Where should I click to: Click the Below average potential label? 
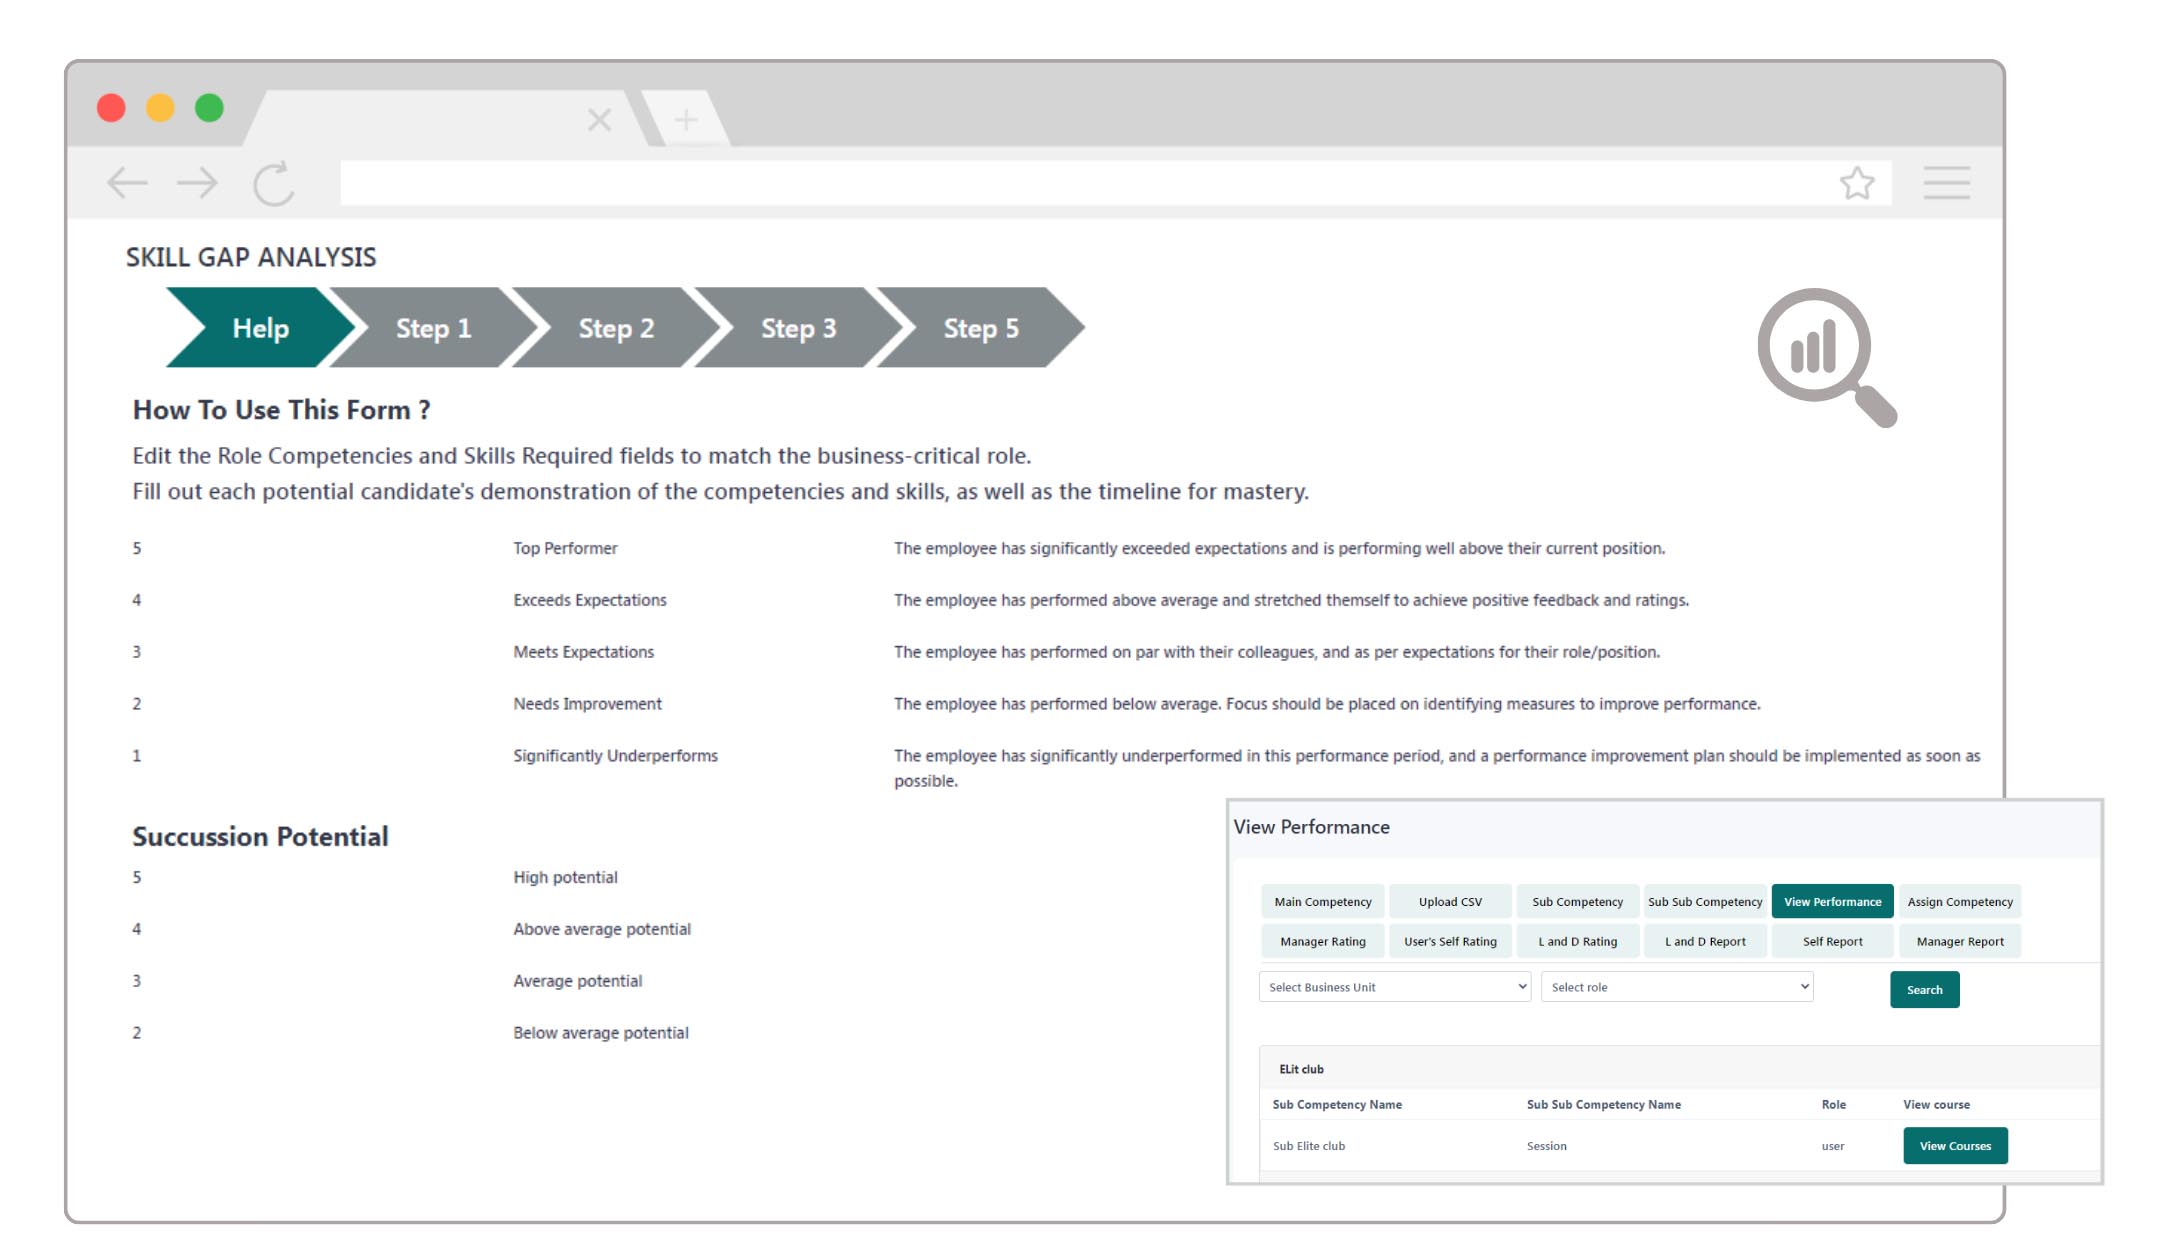(x=601, y=1033)
